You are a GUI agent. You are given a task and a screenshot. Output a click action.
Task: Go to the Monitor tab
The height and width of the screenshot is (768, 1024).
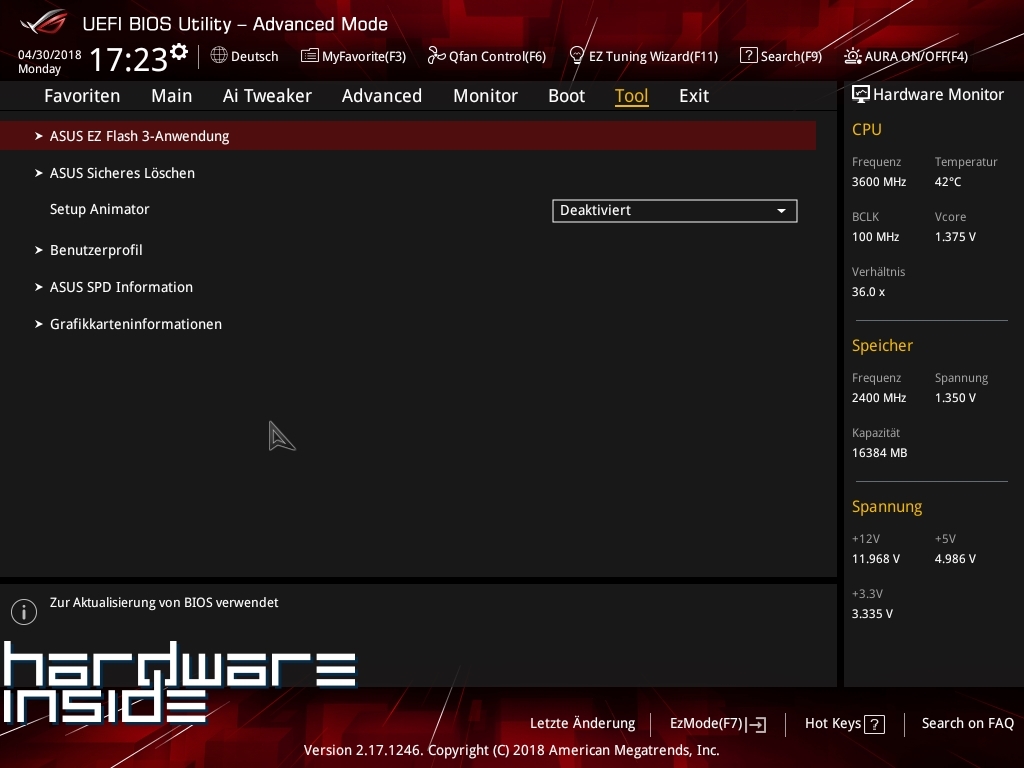485,96
